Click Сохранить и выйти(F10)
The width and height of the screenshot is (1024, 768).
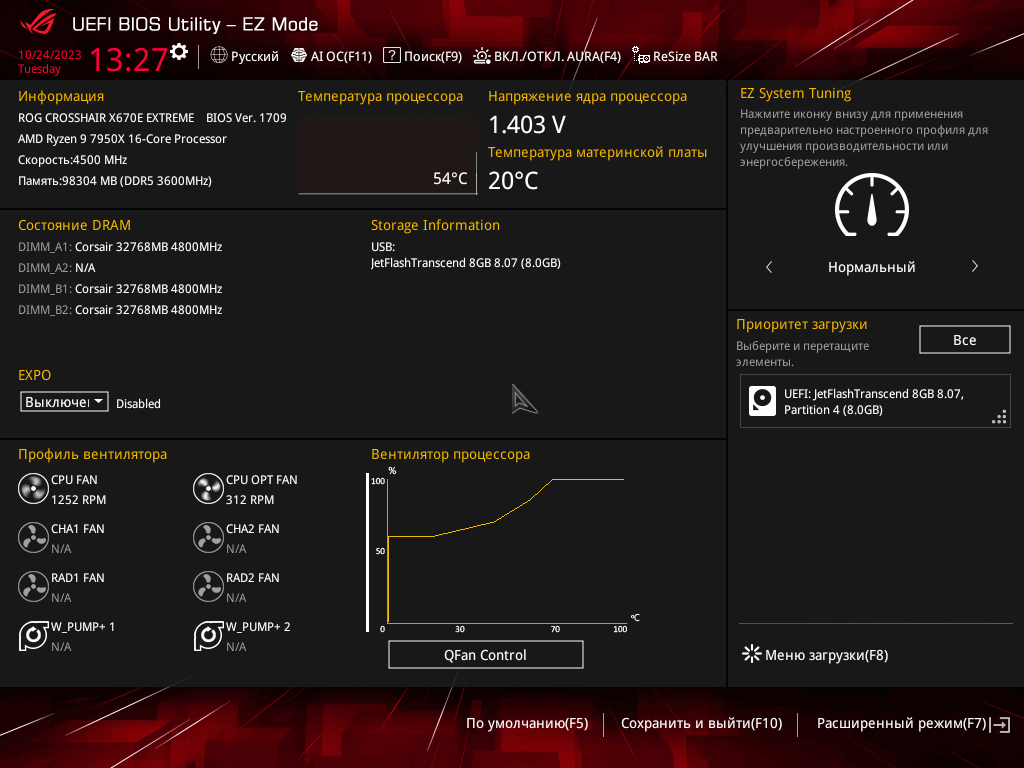point(701,723)
